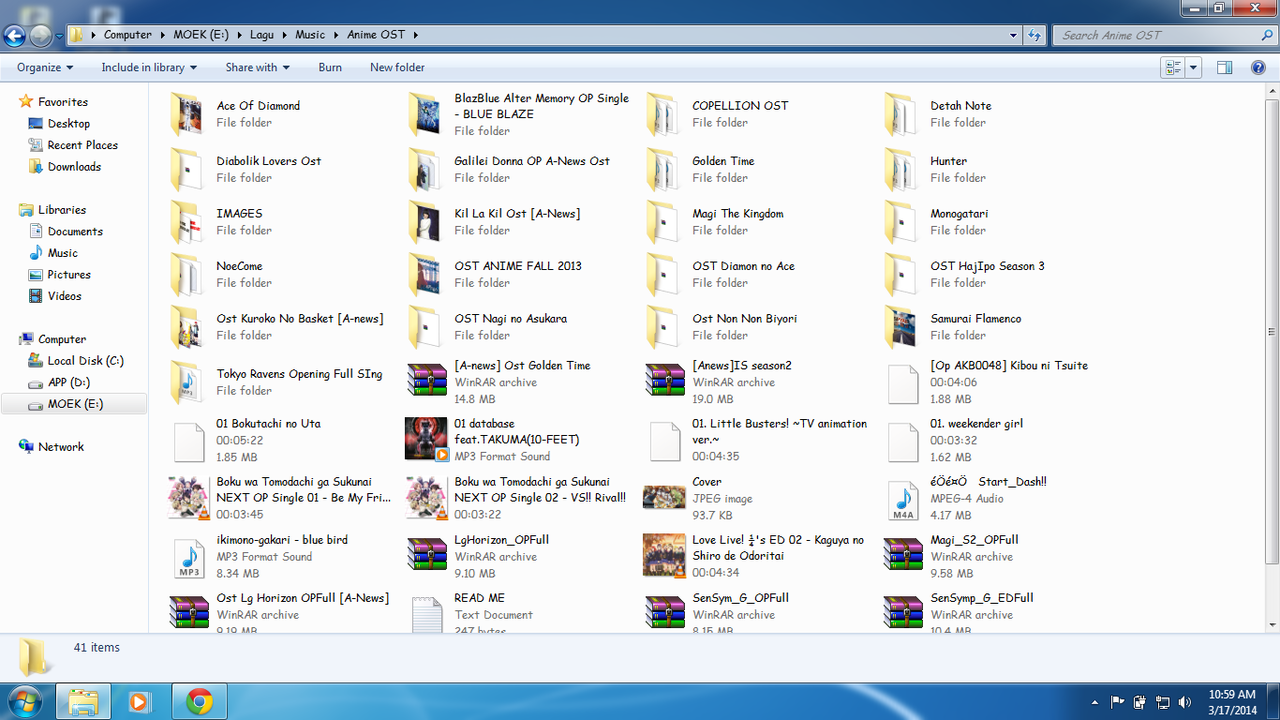
Task: Select the COPELLION OST folder icon
Action: (x=664, y=114)
